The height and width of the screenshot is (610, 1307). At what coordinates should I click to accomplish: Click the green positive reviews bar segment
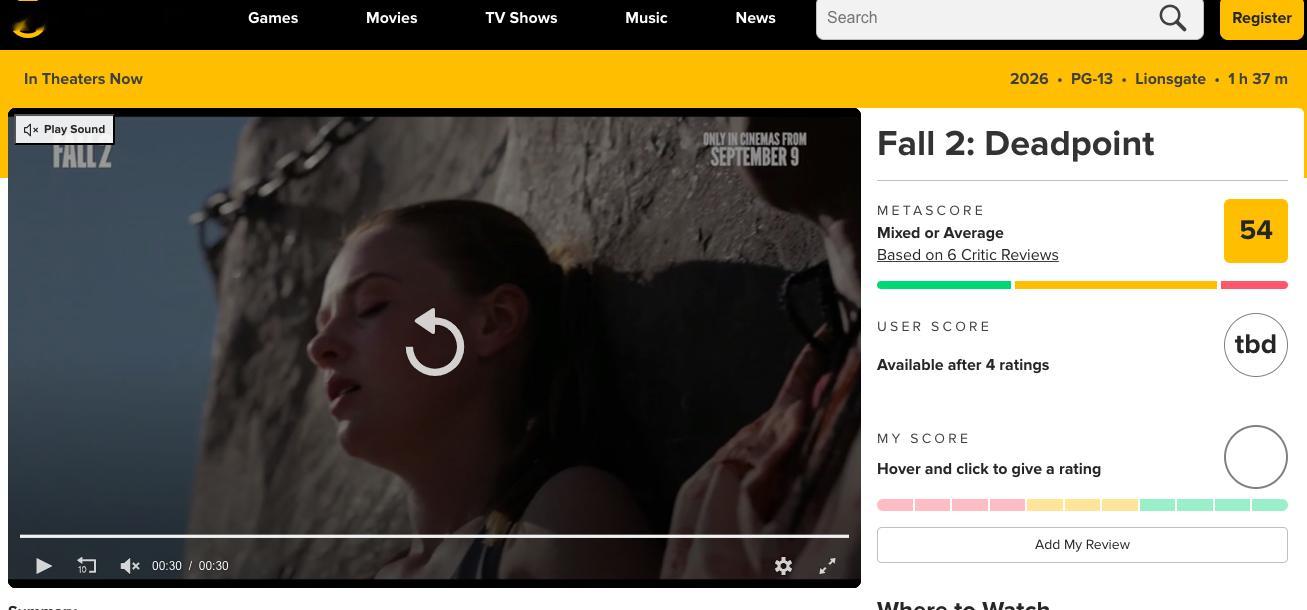click(x=944, y=285)
